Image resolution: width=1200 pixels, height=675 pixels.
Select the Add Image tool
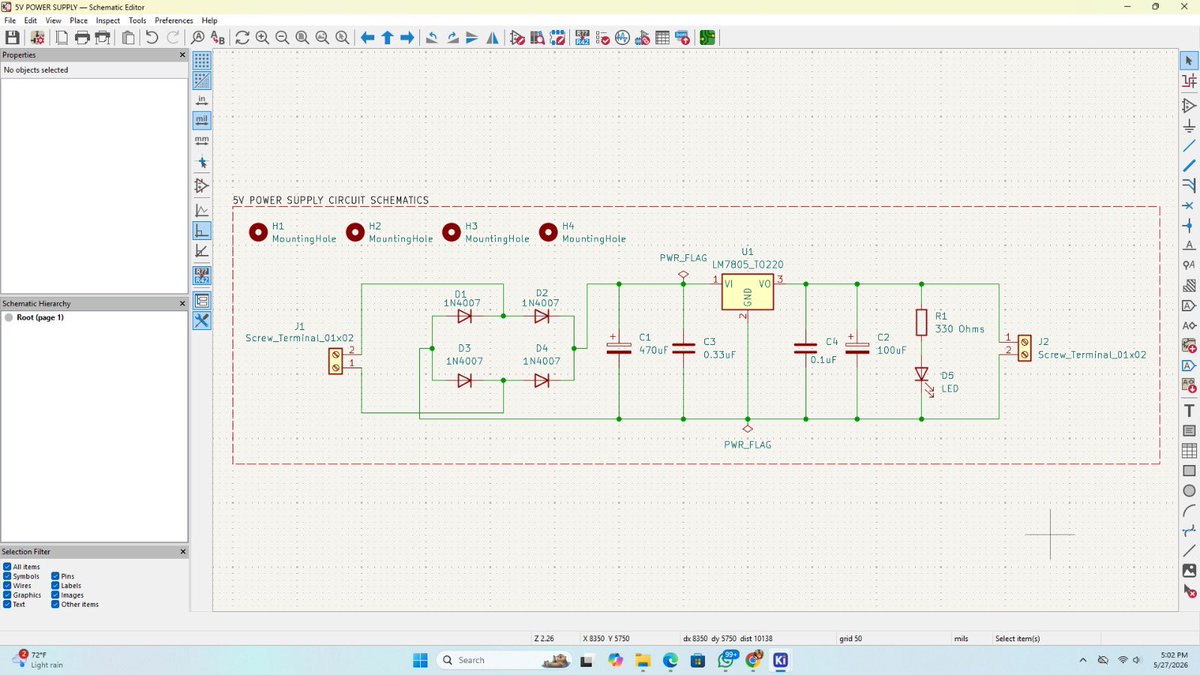tap(1189, 570)
